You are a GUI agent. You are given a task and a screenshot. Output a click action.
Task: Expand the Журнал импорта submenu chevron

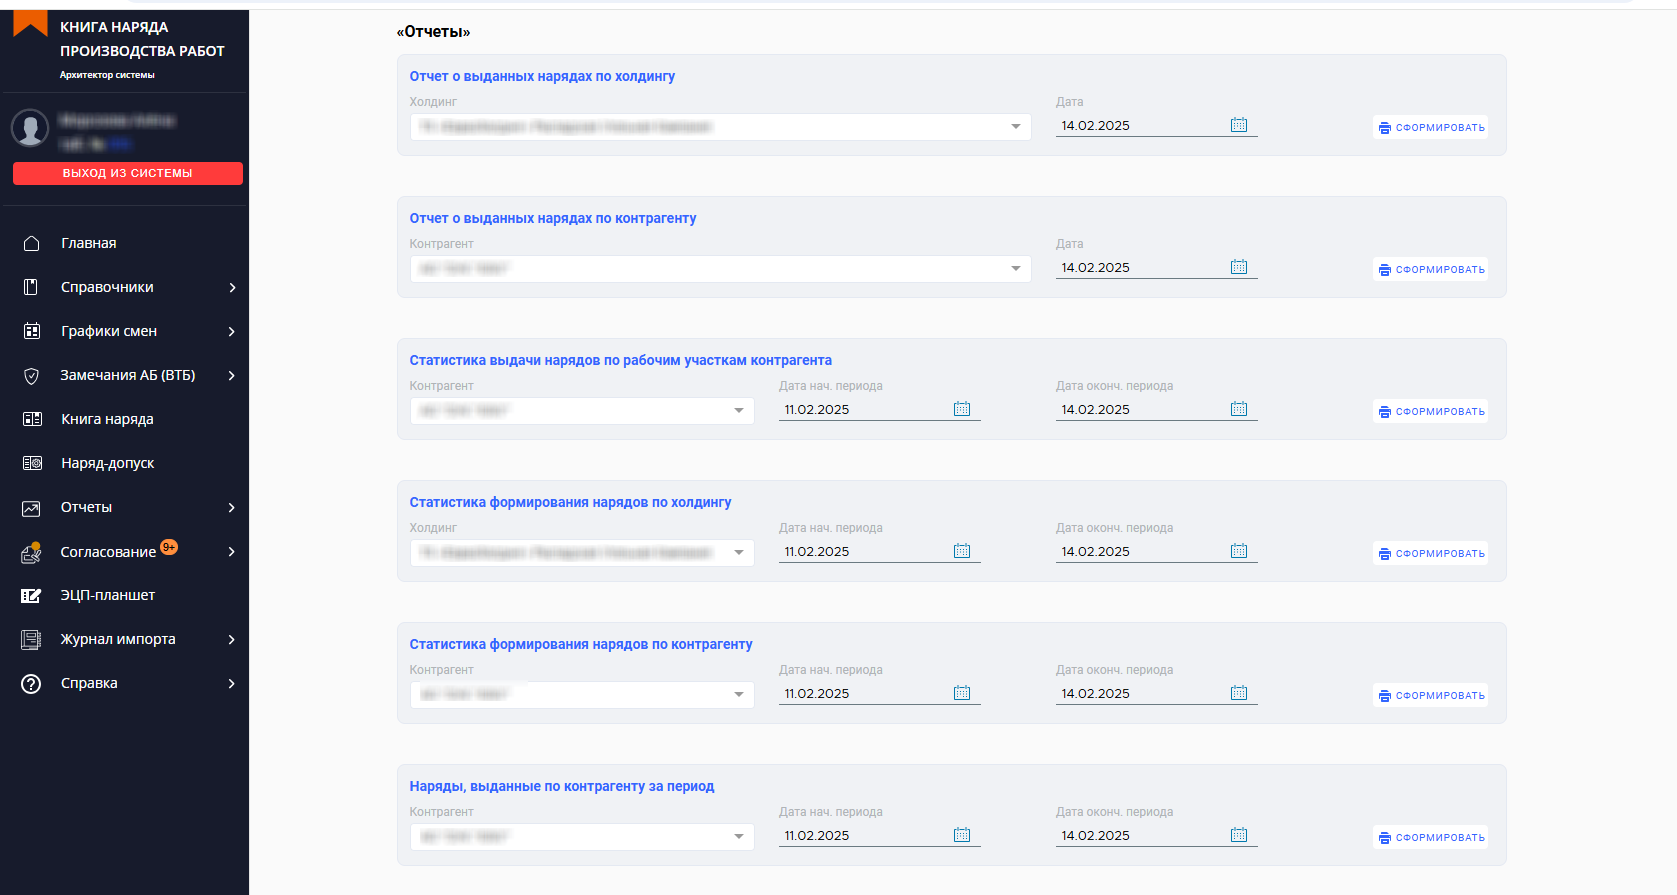232,640
